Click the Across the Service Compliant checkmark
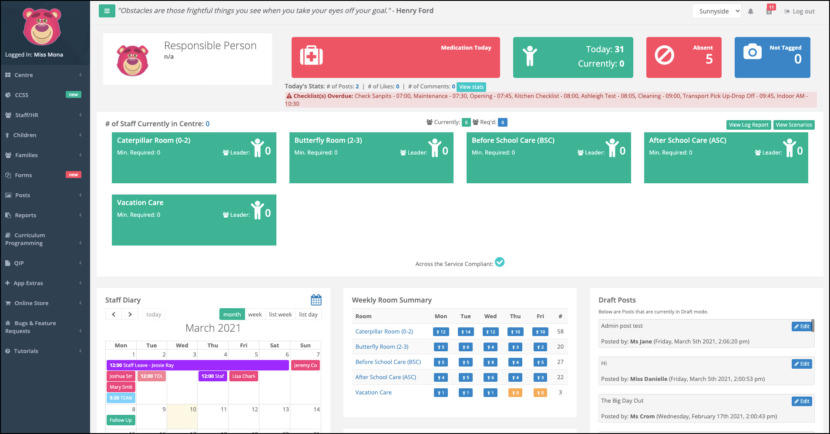 coord(500,263)
